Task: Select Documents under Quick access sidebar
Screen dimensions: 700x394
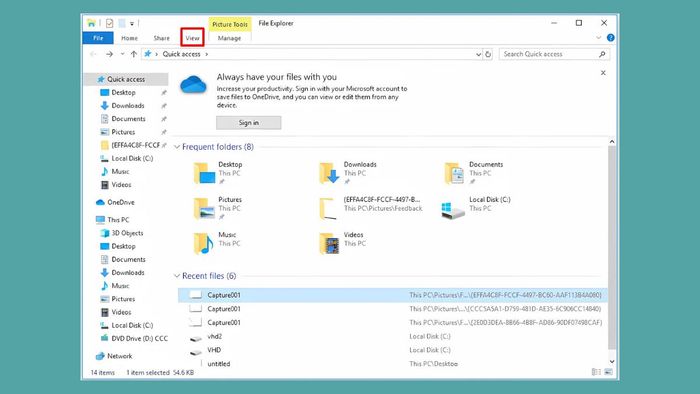Action: pos(128,119)
